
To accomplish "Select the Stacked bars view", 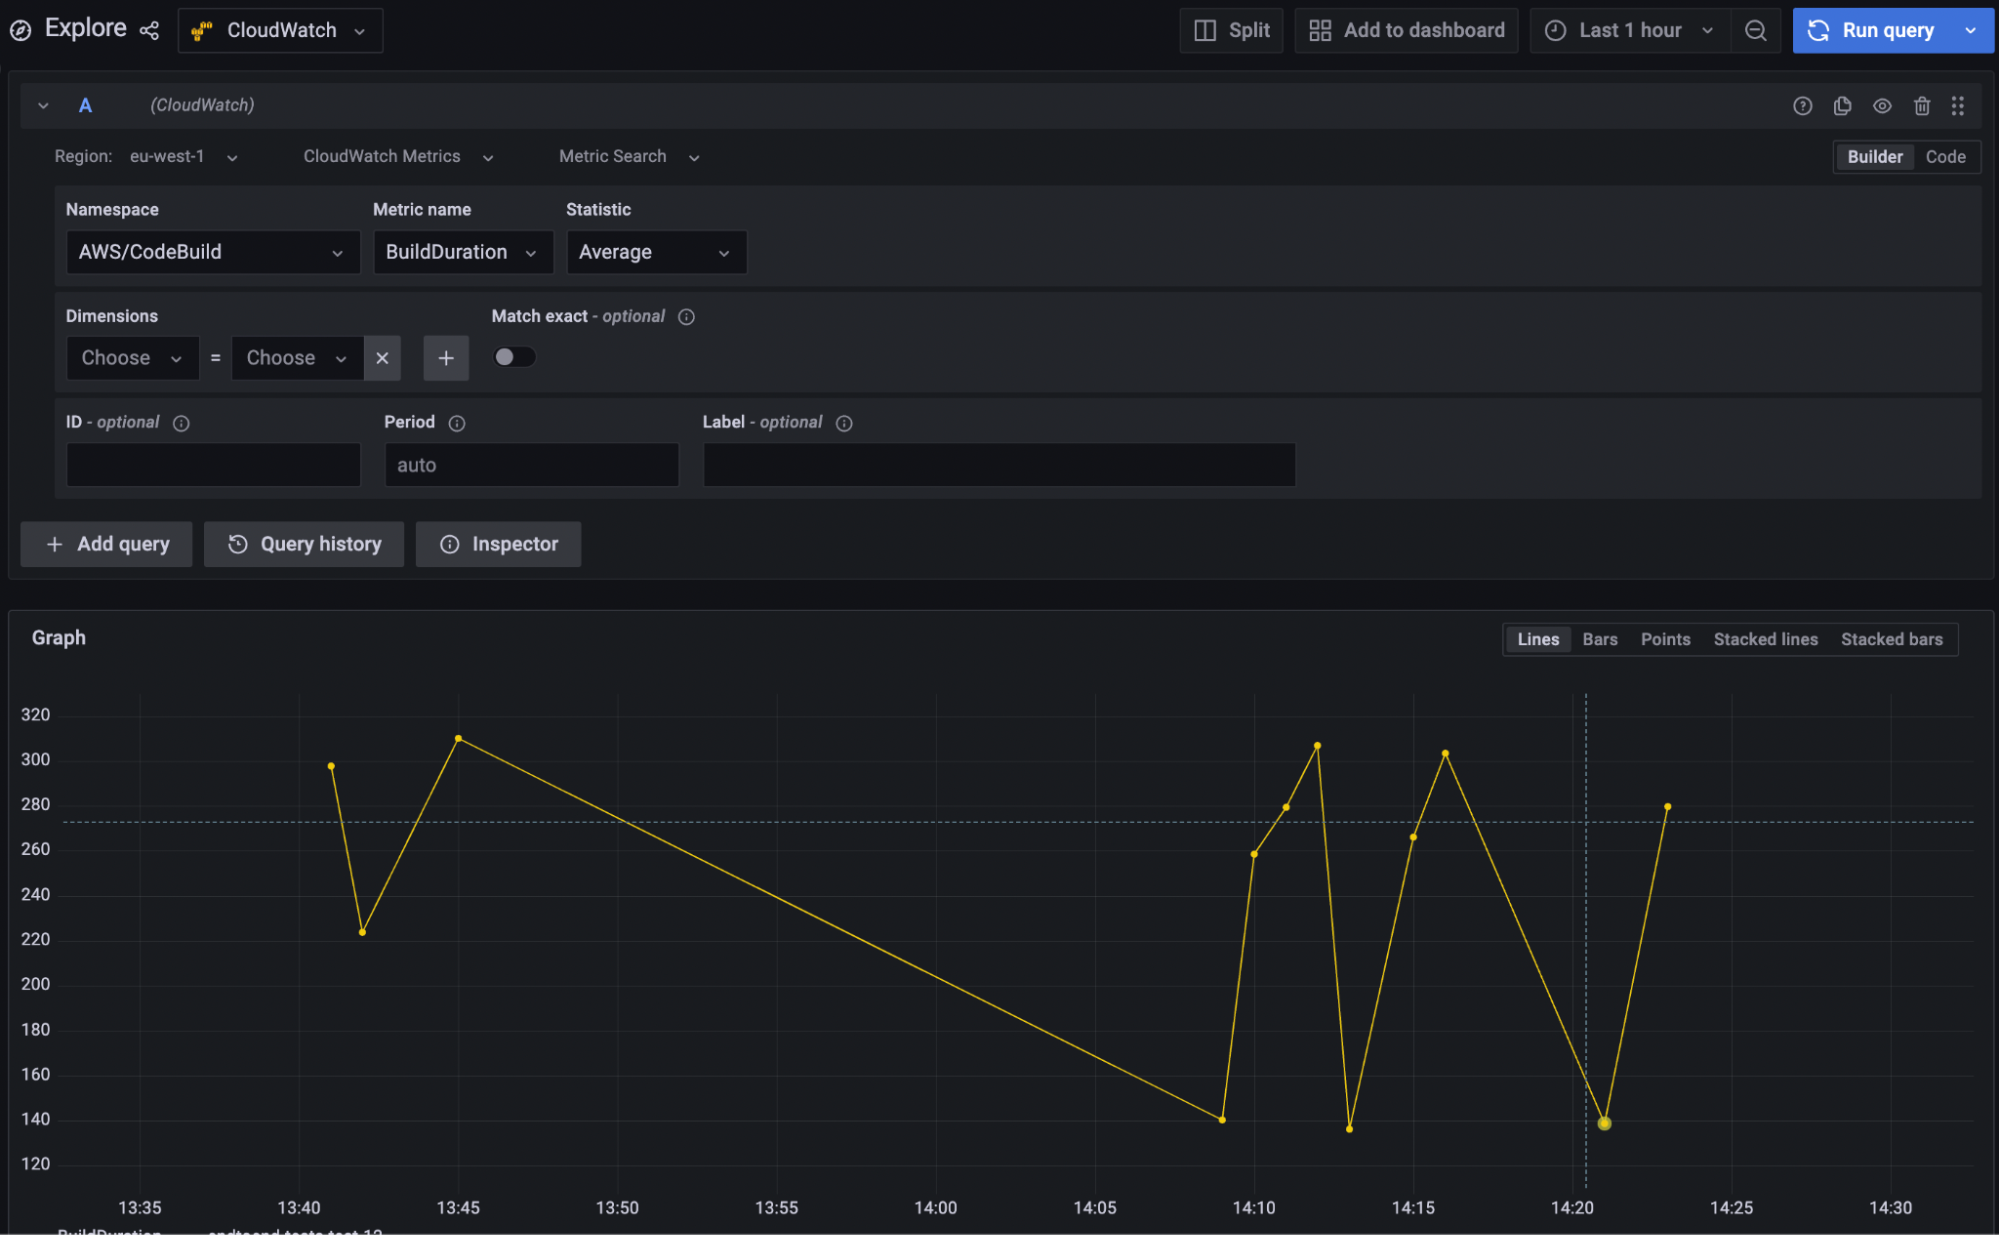I will [x=1891, y=639].
